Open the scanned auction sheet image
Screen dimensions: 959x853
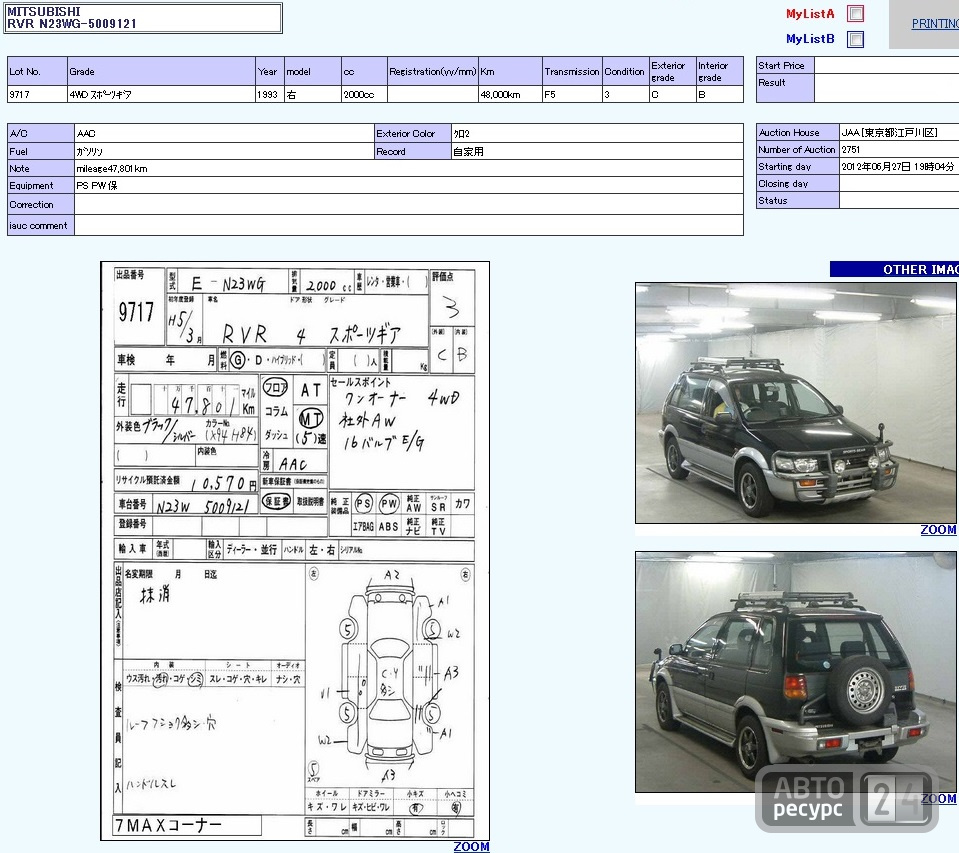295,550
